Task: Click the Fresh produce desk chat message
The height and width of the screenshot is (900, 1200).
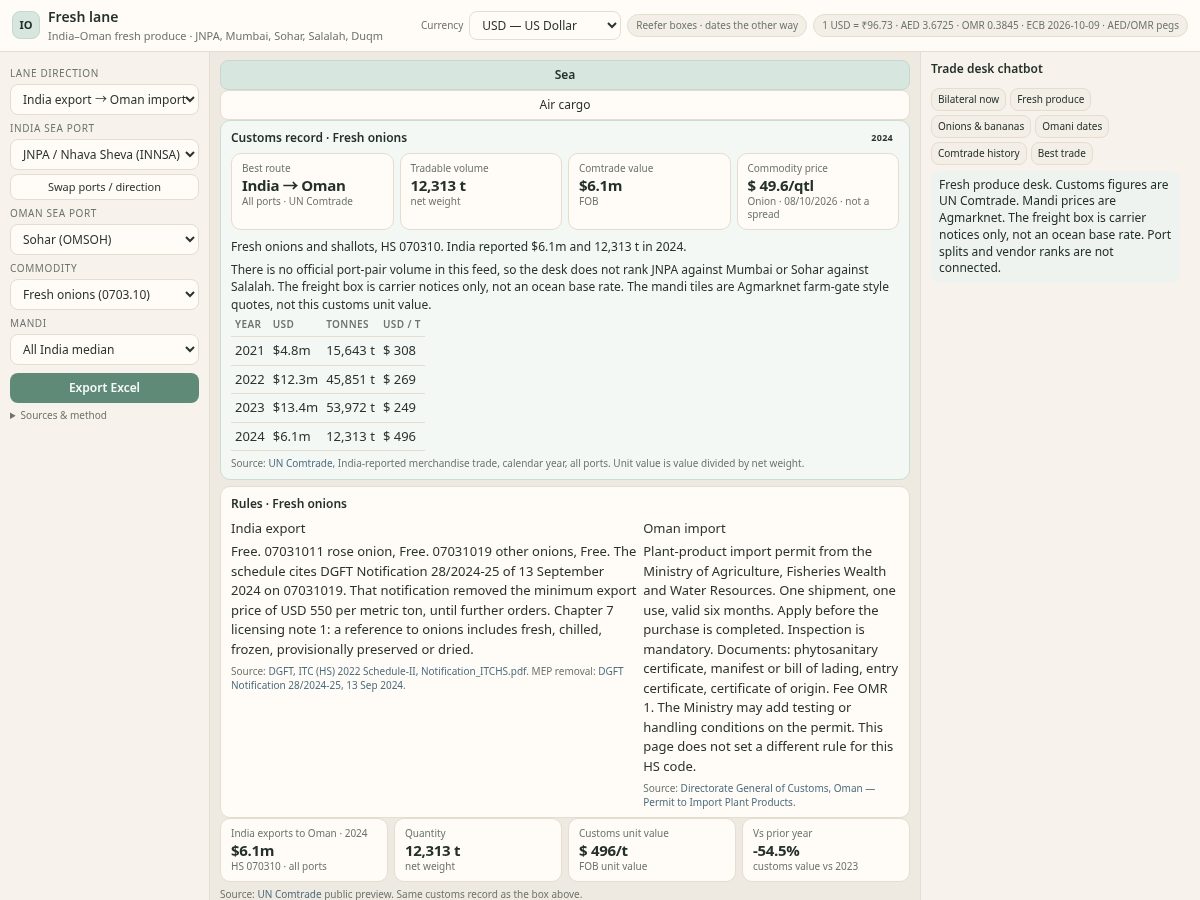Action: pos(1056,226)
